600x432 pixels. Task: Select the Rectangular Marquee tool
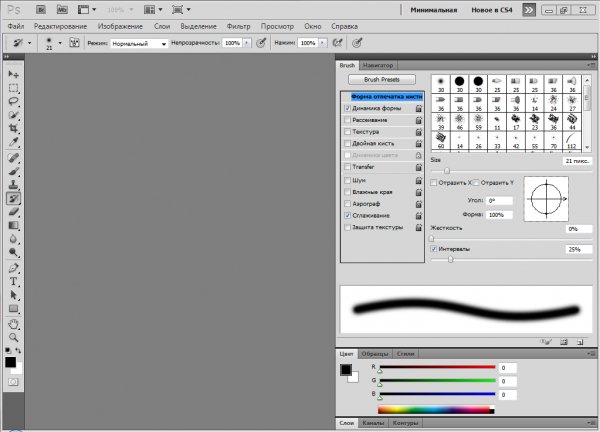13,88
